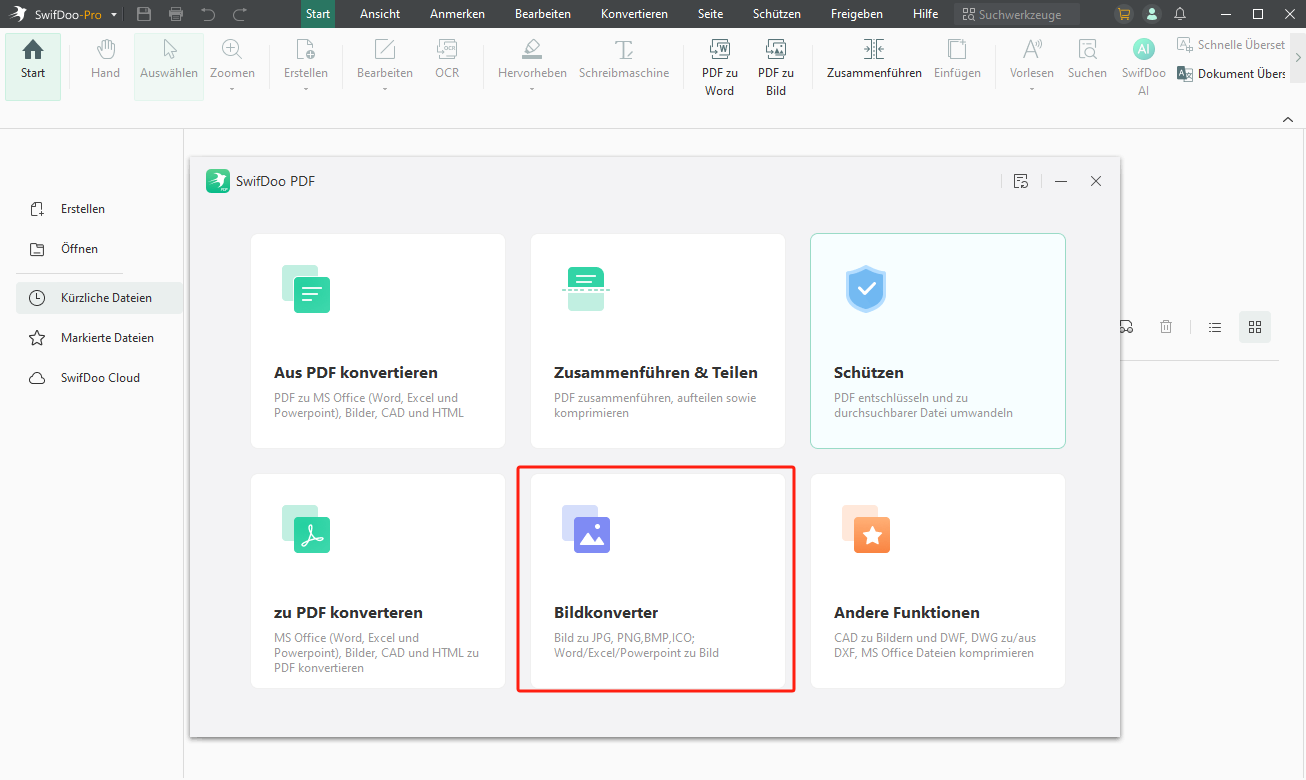1306x780 pixels.
Task: Switch to list view
Action: pyautogui.click(x=1215, y=327)
